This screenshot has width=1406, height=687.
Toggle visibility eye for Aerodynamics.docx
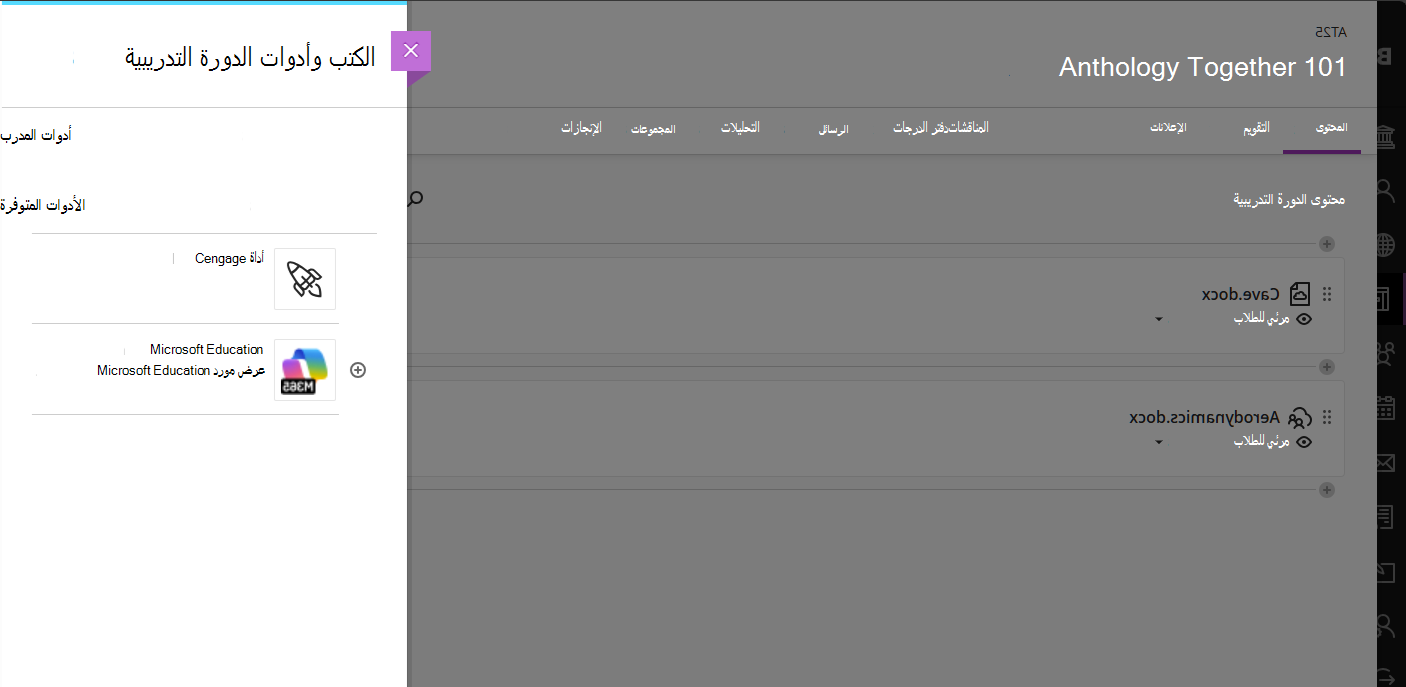coord(1304,442)
